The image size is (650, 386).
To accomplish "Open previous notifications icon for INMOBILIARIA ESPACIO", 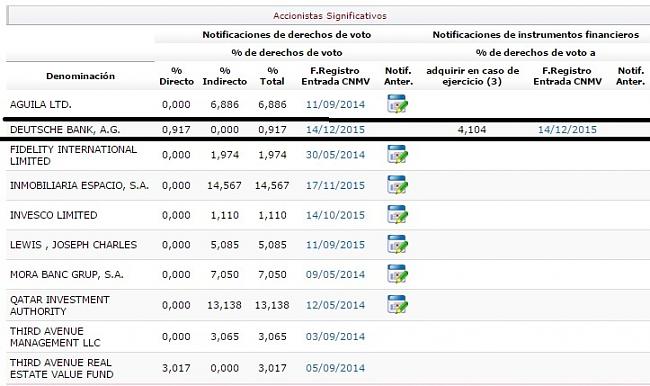I will pyautogui.click(x=397, y=185).
